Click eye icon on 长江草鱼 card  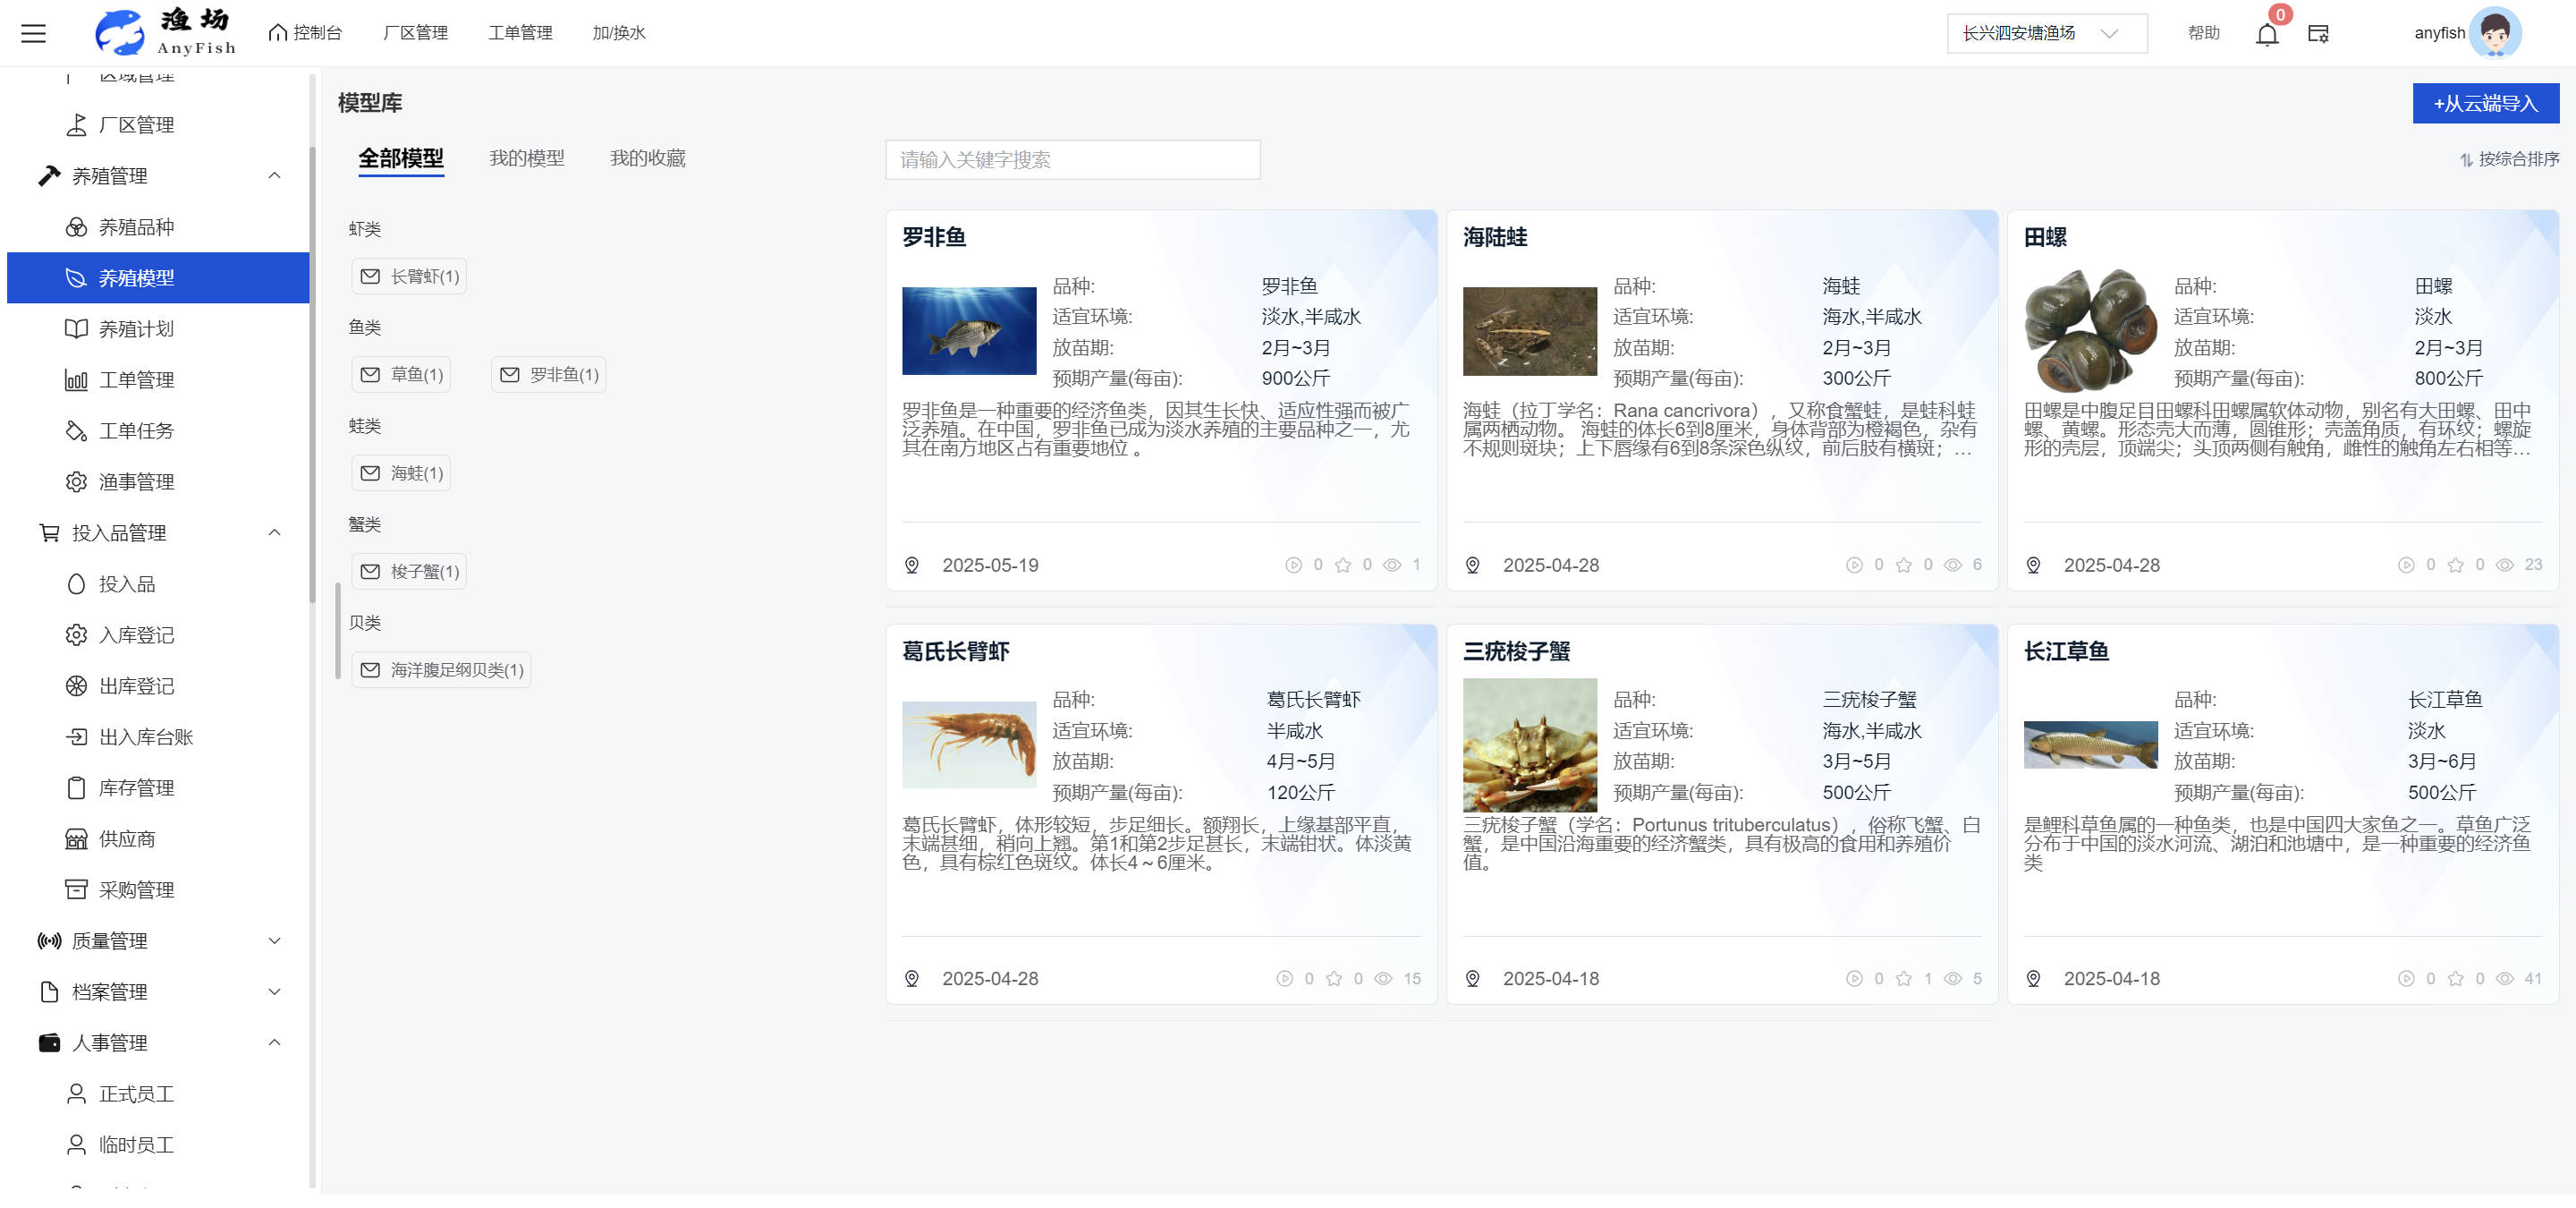(x=2504, y=979)
